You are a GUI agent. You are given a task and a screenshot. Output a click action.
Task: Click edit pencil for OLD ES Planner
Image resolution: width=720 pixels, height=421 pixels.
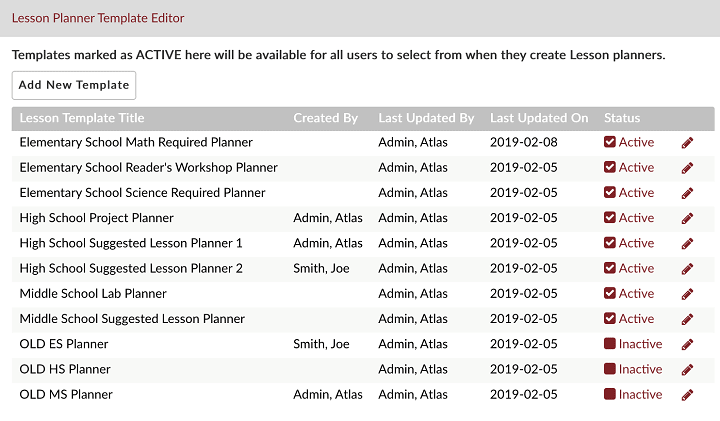click(687, 345)
